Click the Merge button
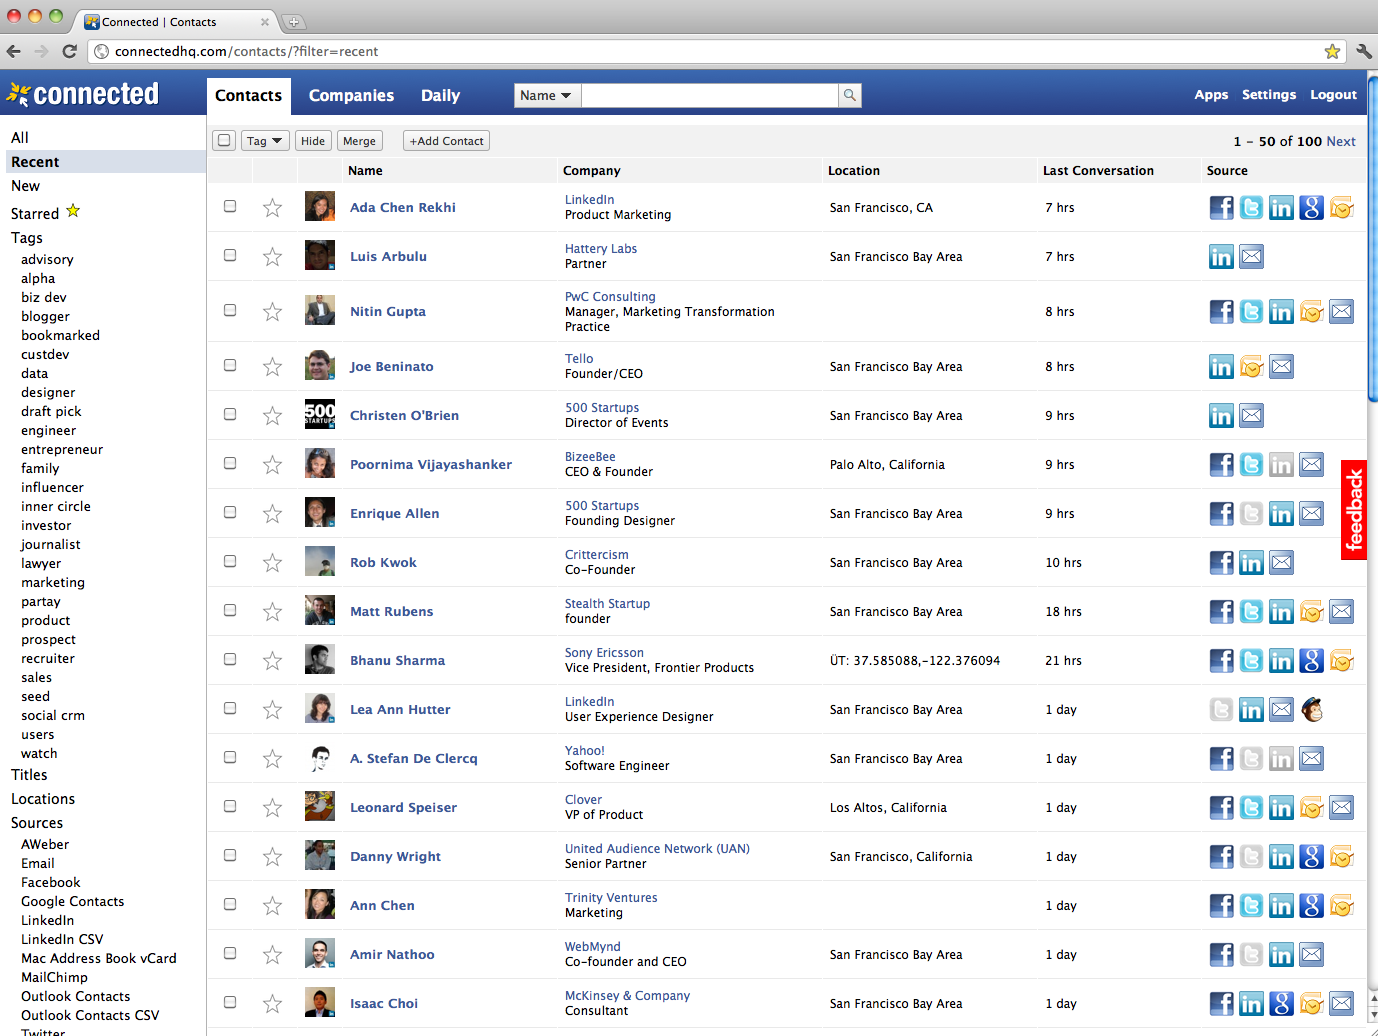Screen dimensions: 1378x1036 pos(359,141)
